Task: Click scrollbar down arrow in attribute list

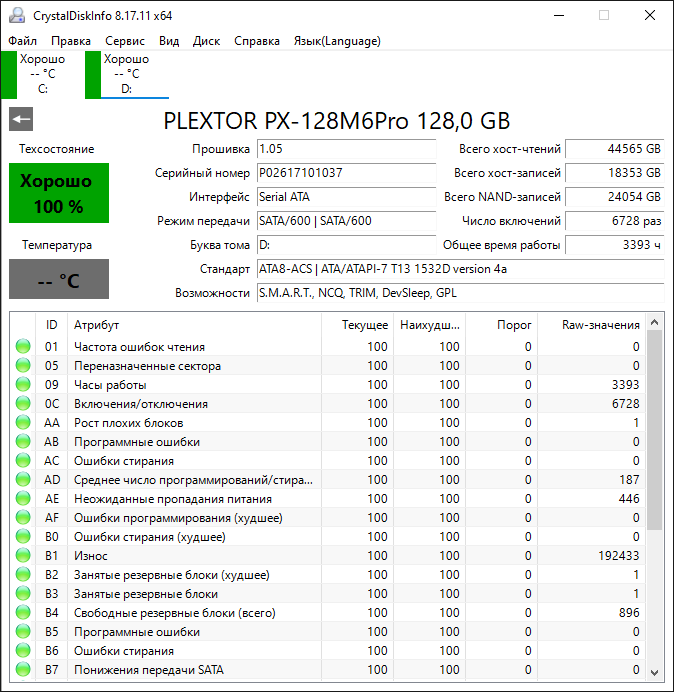Action: click(655, 672)
